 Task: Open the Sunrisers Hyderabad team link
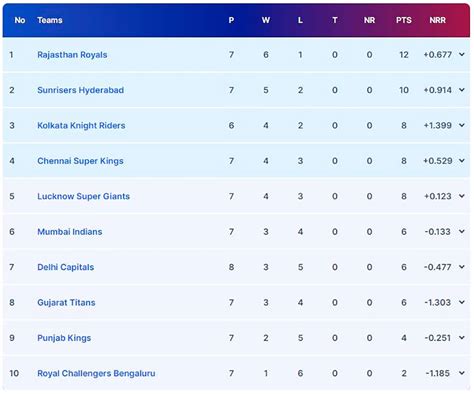(81, 90)
